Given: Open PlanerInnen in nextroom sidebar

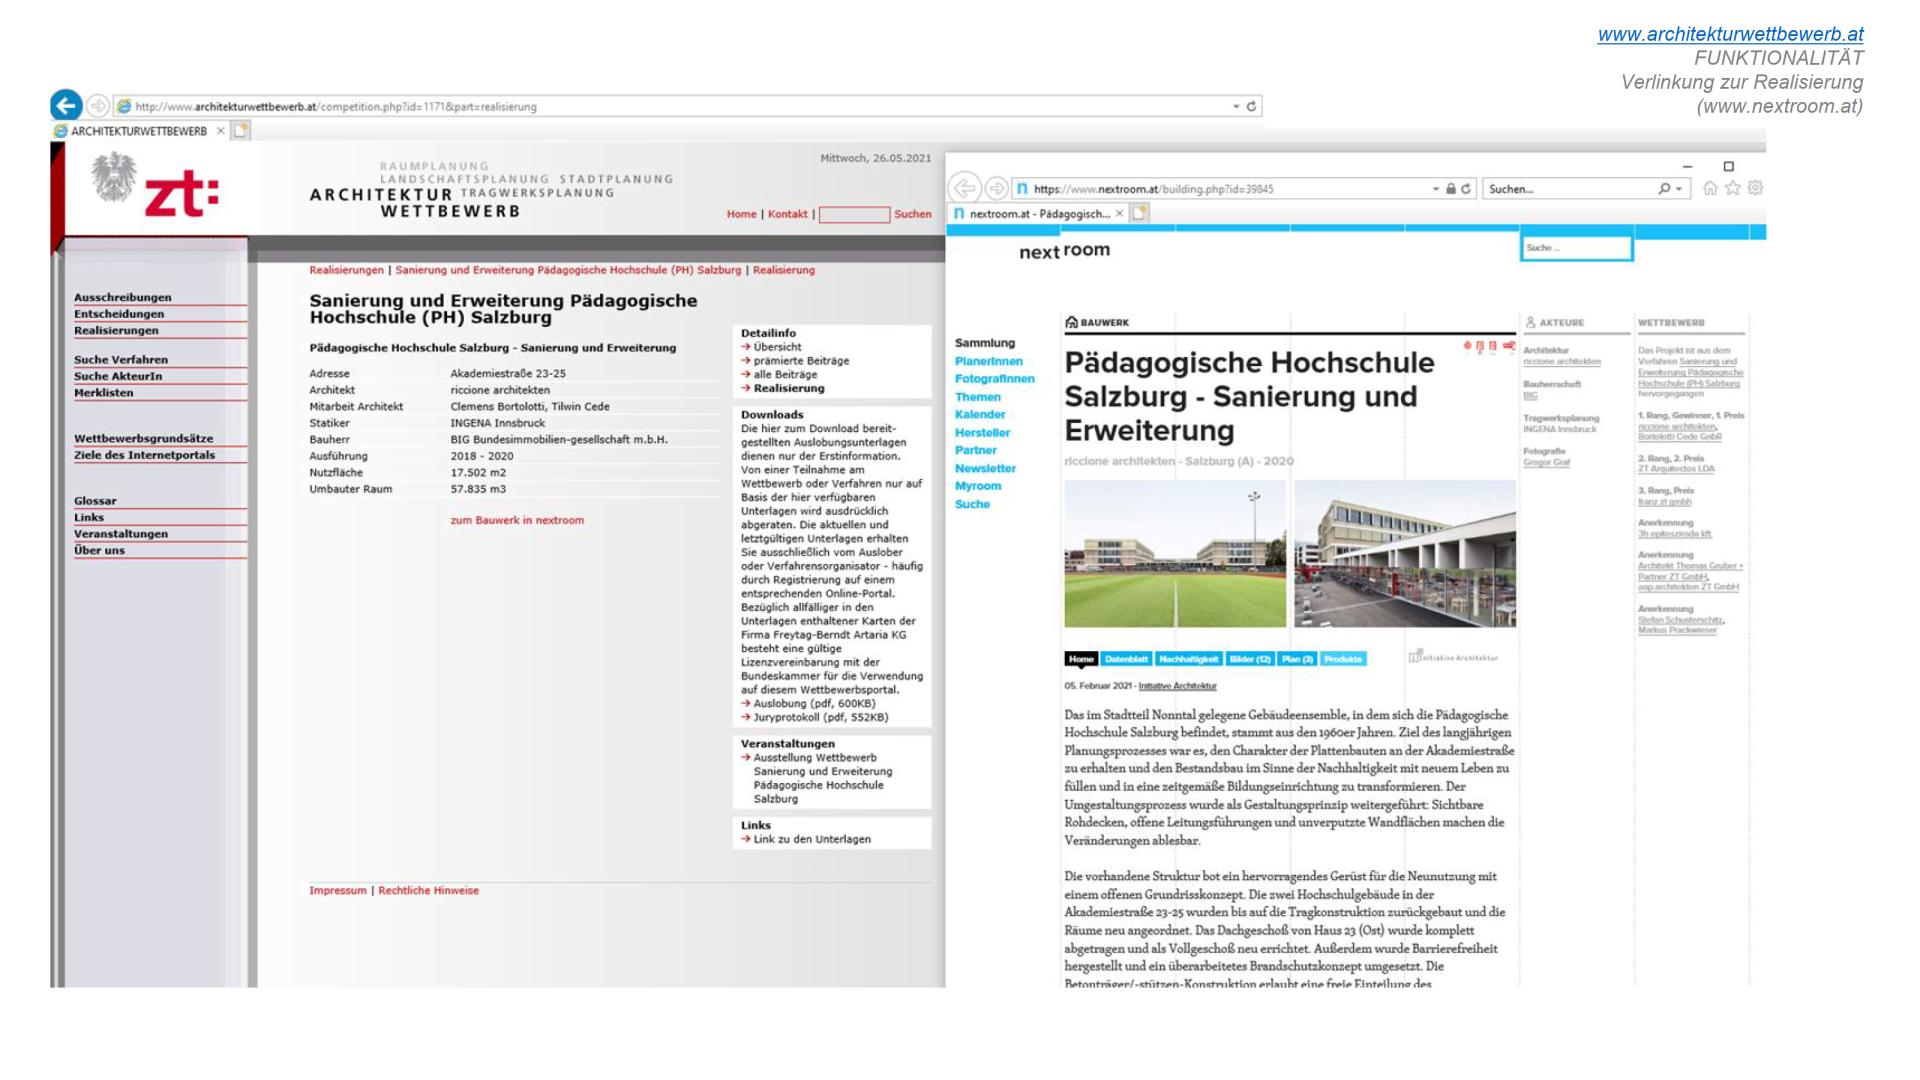Looking at the screenshot, I should click(988, 361).
